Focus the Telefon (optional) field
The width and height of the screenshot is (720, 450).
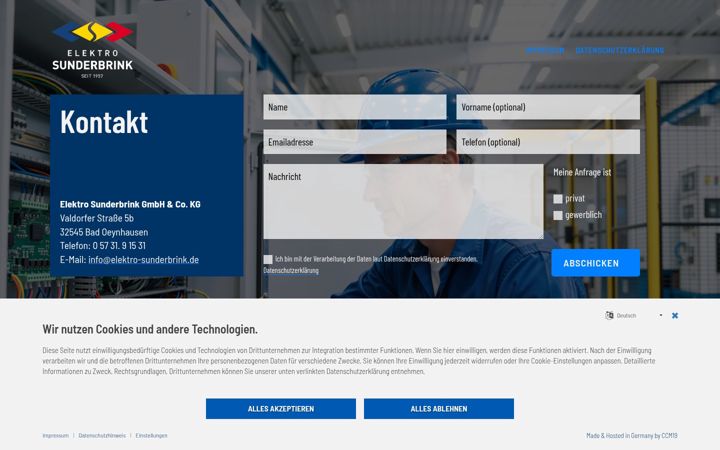pyautogui.click(x=548, y=142)
